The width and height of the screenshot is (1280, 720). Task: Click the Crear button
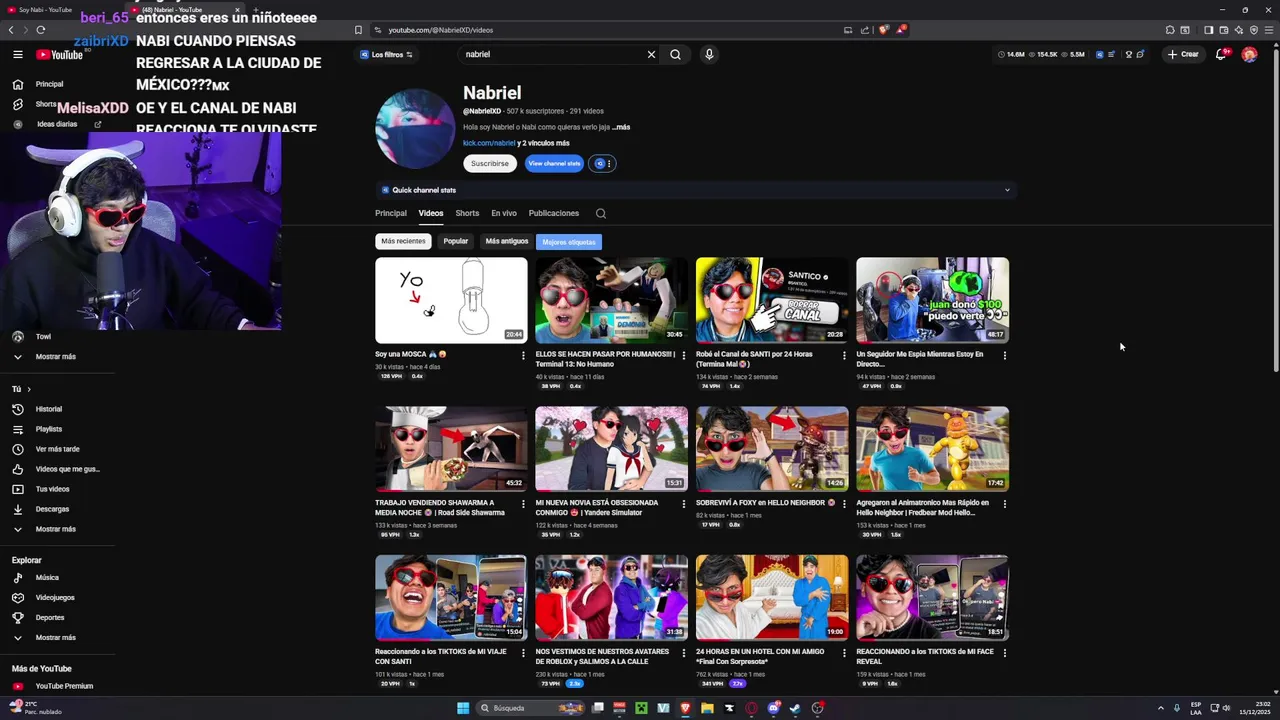(1183, 54)
